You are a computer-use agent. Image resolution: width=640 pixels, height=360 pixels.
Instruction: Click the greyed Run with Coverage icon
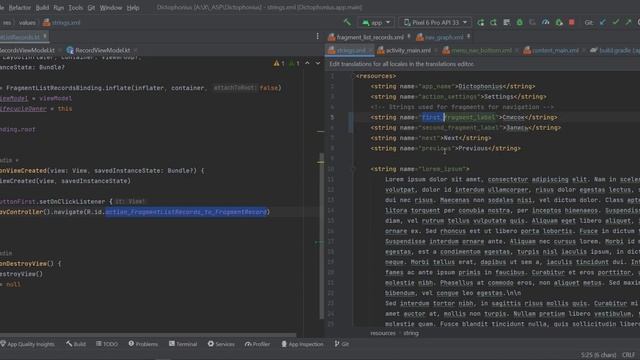coord(533,22)
